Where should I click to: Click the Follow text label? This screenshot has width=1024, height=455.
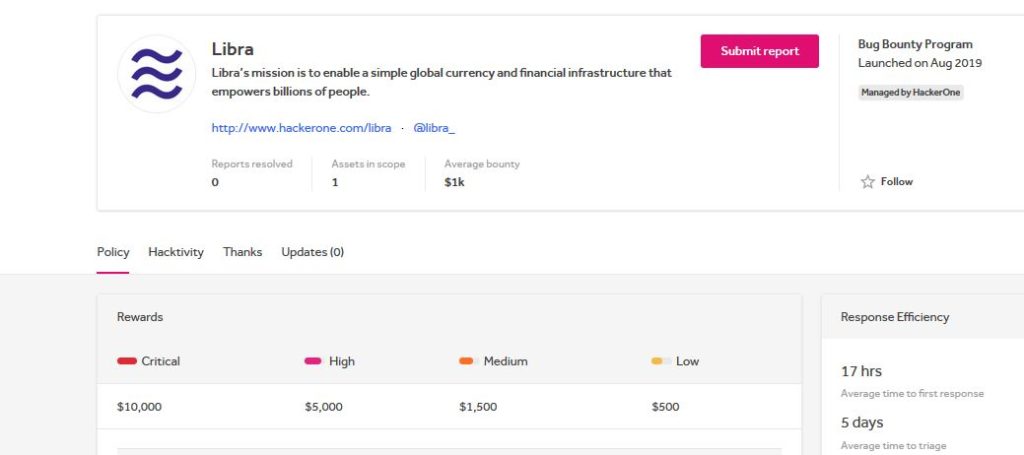click(897, 181)
